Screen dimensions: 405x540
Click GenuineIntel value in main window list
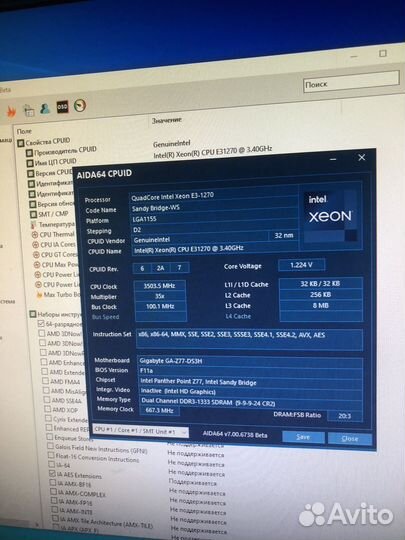(x=171, y=143)
